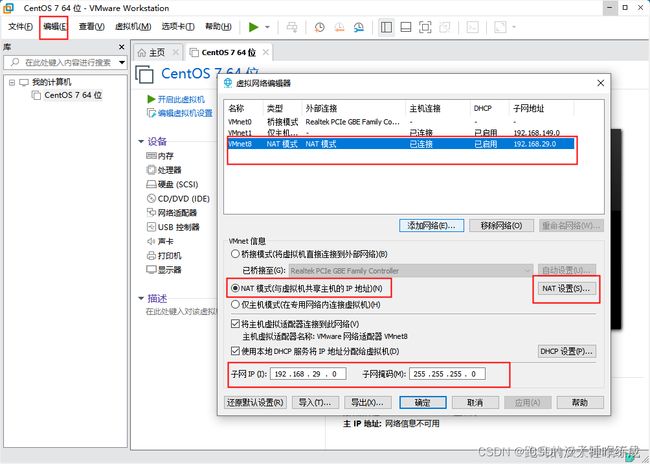Click the 子网掩码 input field
This screenshot has height=464, width=650.
[x=447, y=374]
